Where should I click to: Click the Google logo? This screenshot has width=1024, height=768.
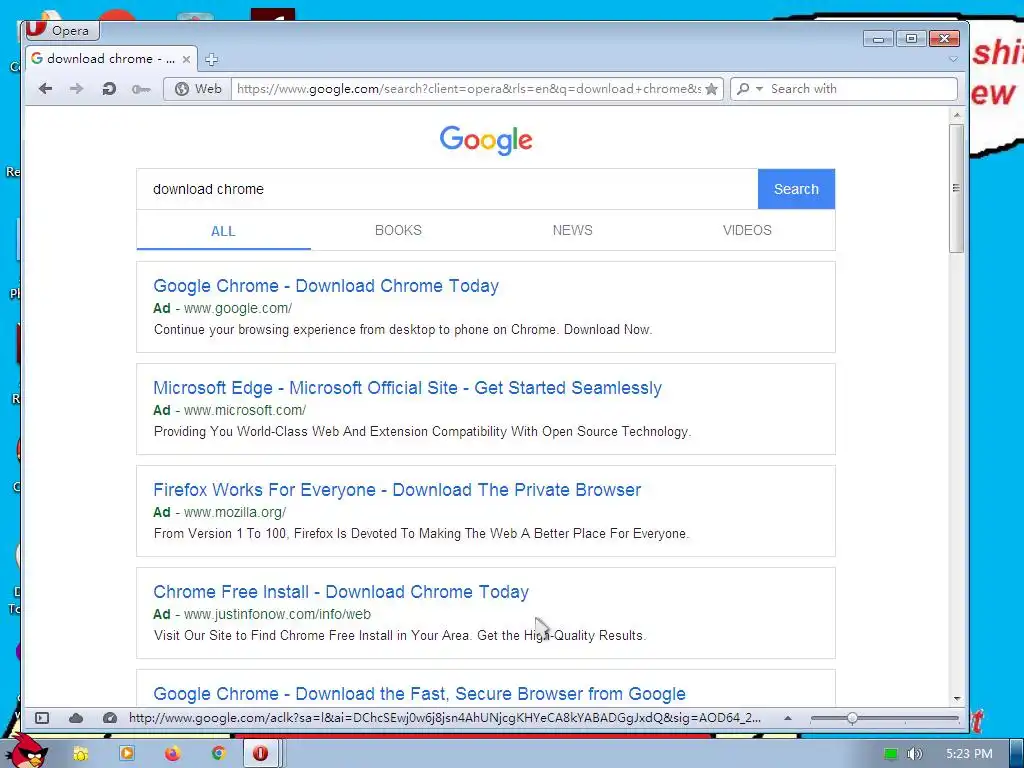pos(486,140)
